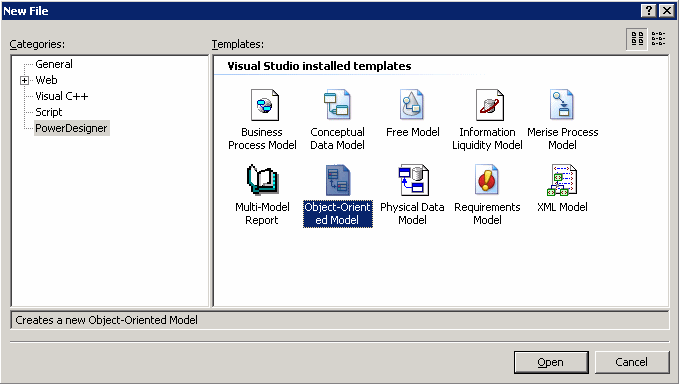This screenshot has width=679, height=384.
Task: Select the General category
Action: pyautogui.click(x=54, y=64)
